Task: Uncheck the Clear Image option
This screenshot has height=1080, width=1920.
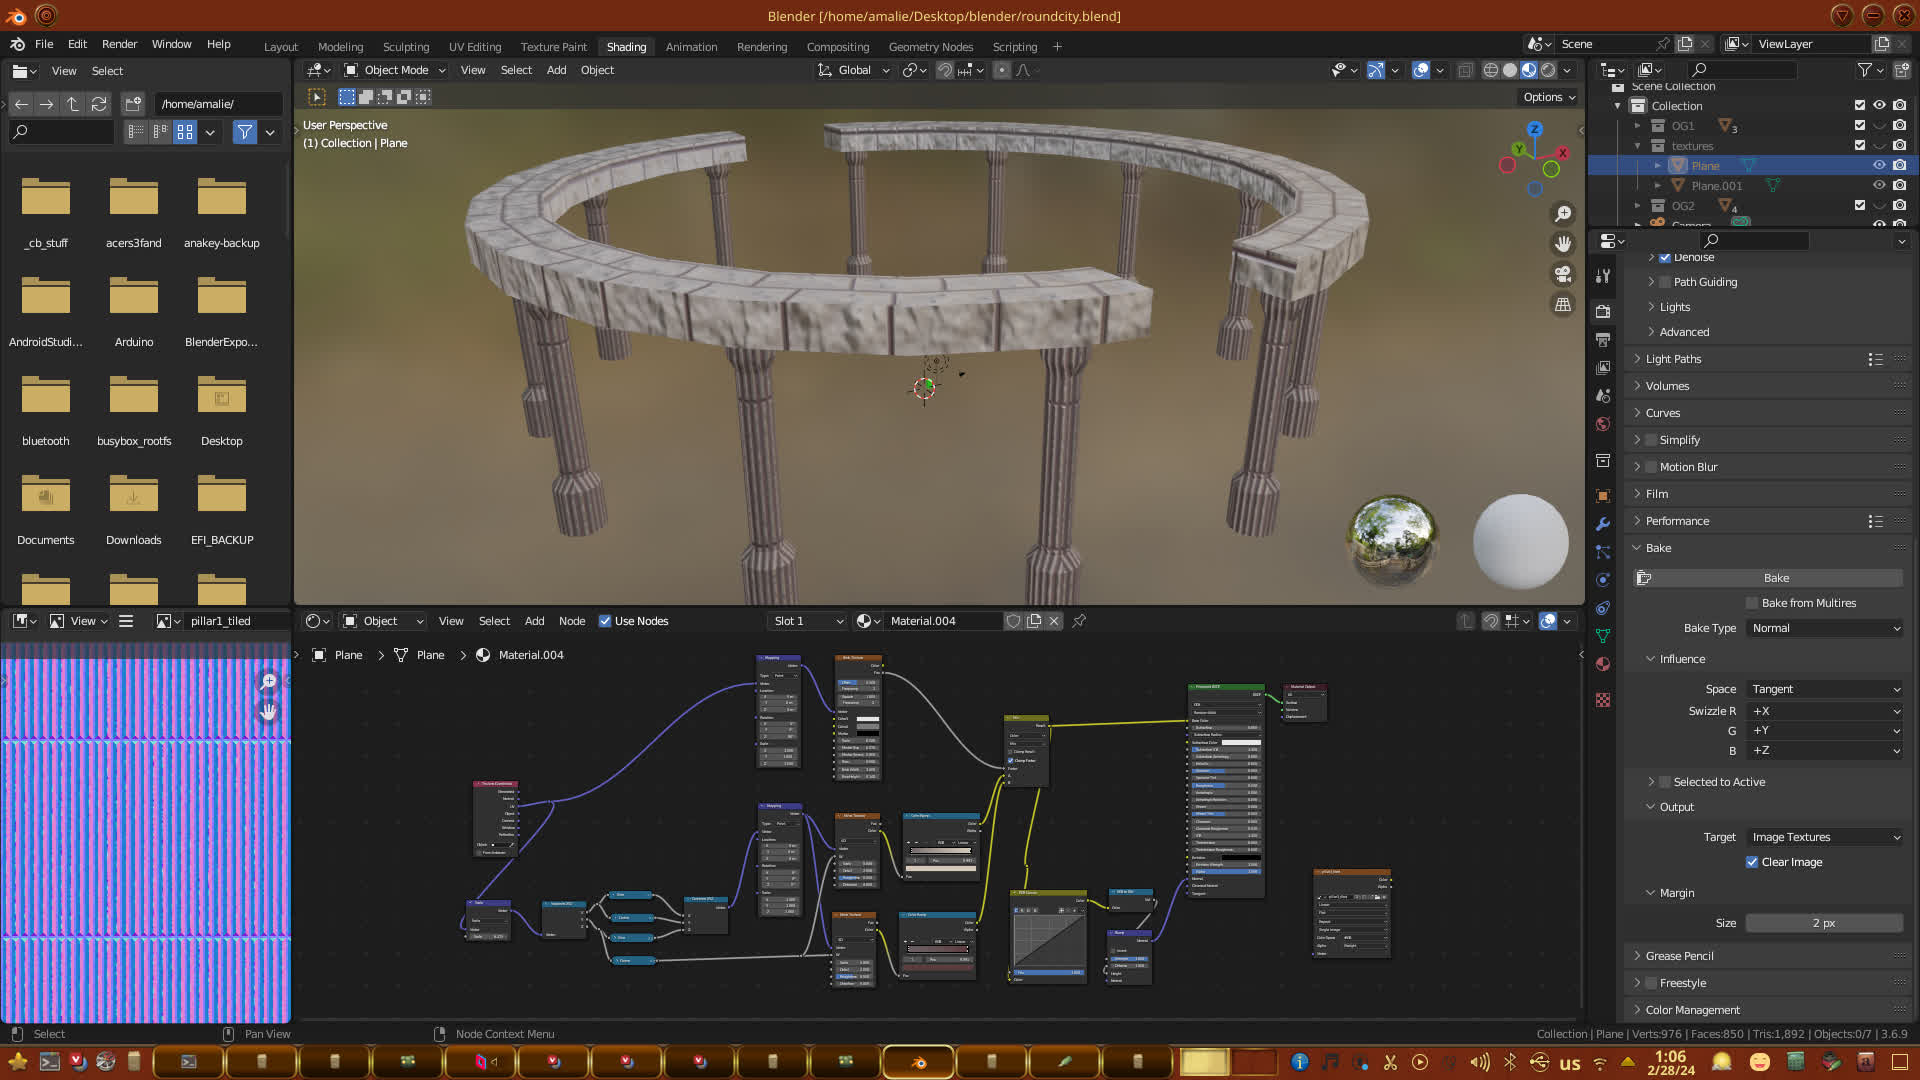Action: (x=1752, y=862)
